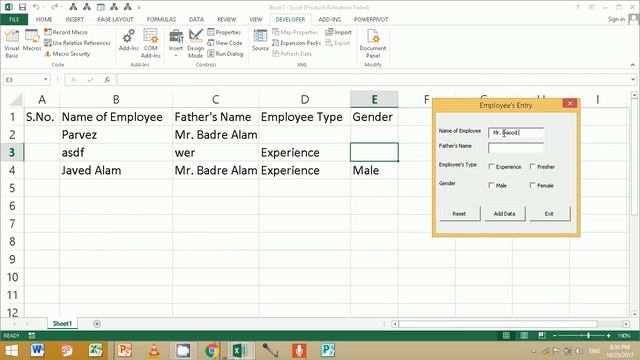640x360 pixels.
Task: Select row 5 header
Action: click(x=12, y=188)
